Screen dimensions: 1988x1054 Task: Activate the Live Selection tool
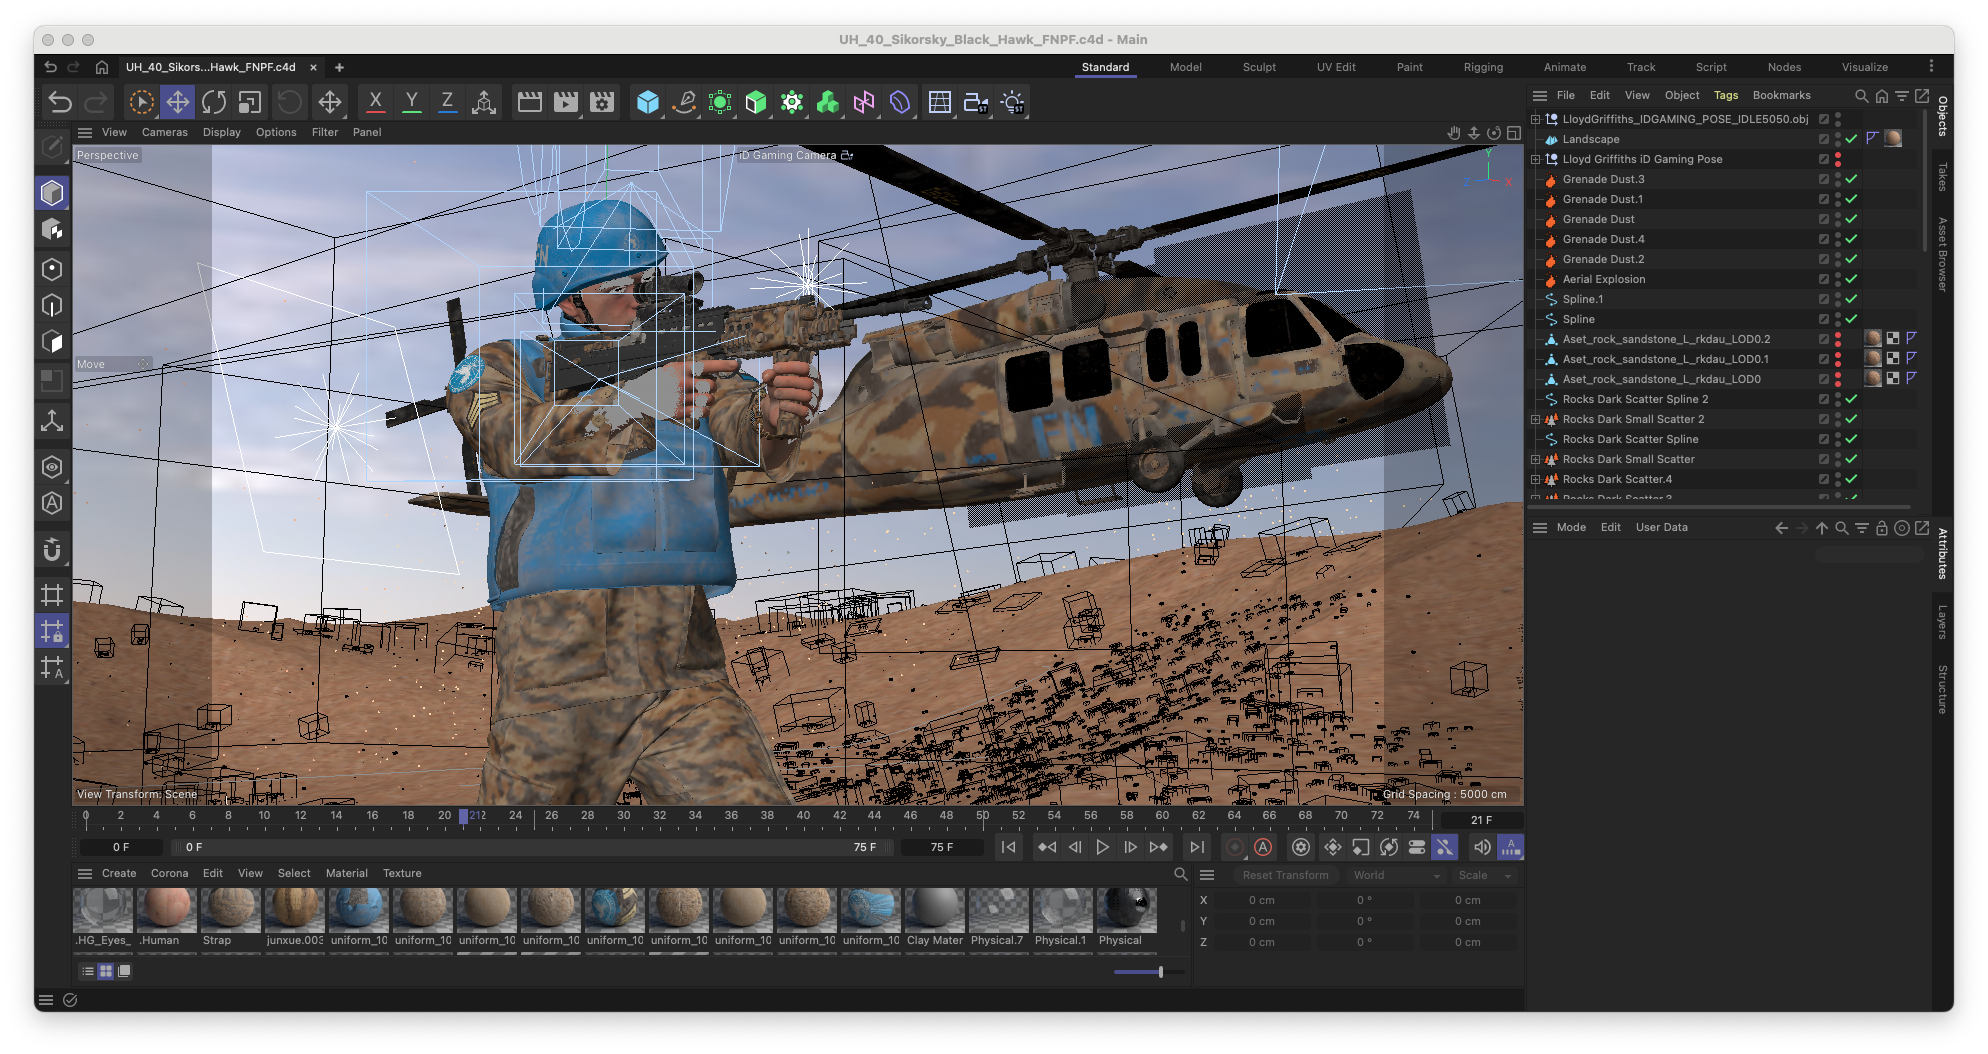pos(141,102)
